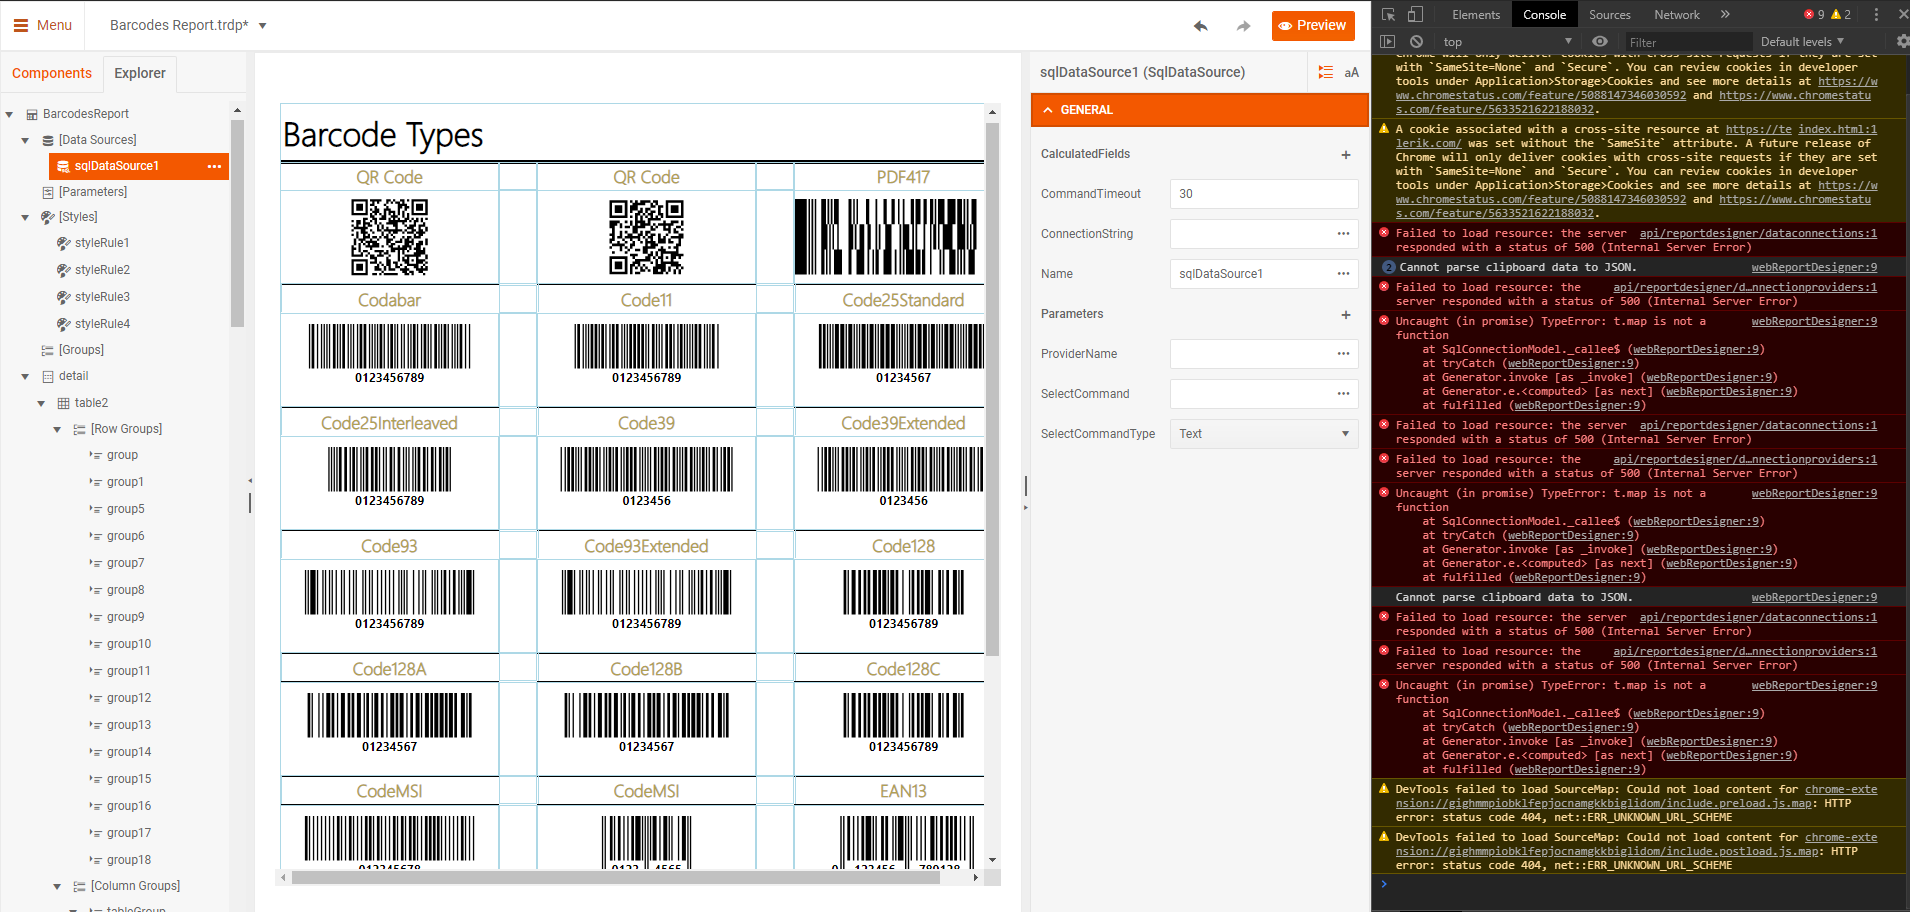Open the sqlDataSource1 more-options menu in tree
The height and width of the screenshot is (912, 1910).
click(x=214, y=166)
